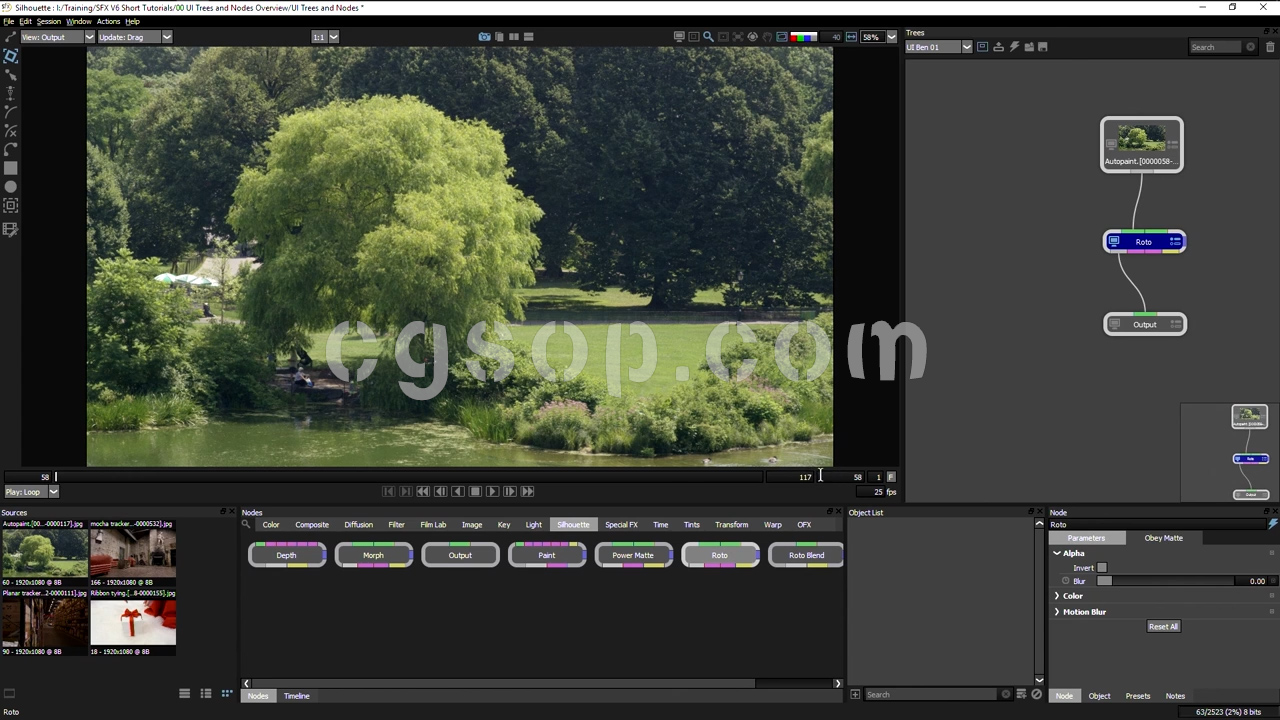Switch to the Timeline tab

[296, 696]
